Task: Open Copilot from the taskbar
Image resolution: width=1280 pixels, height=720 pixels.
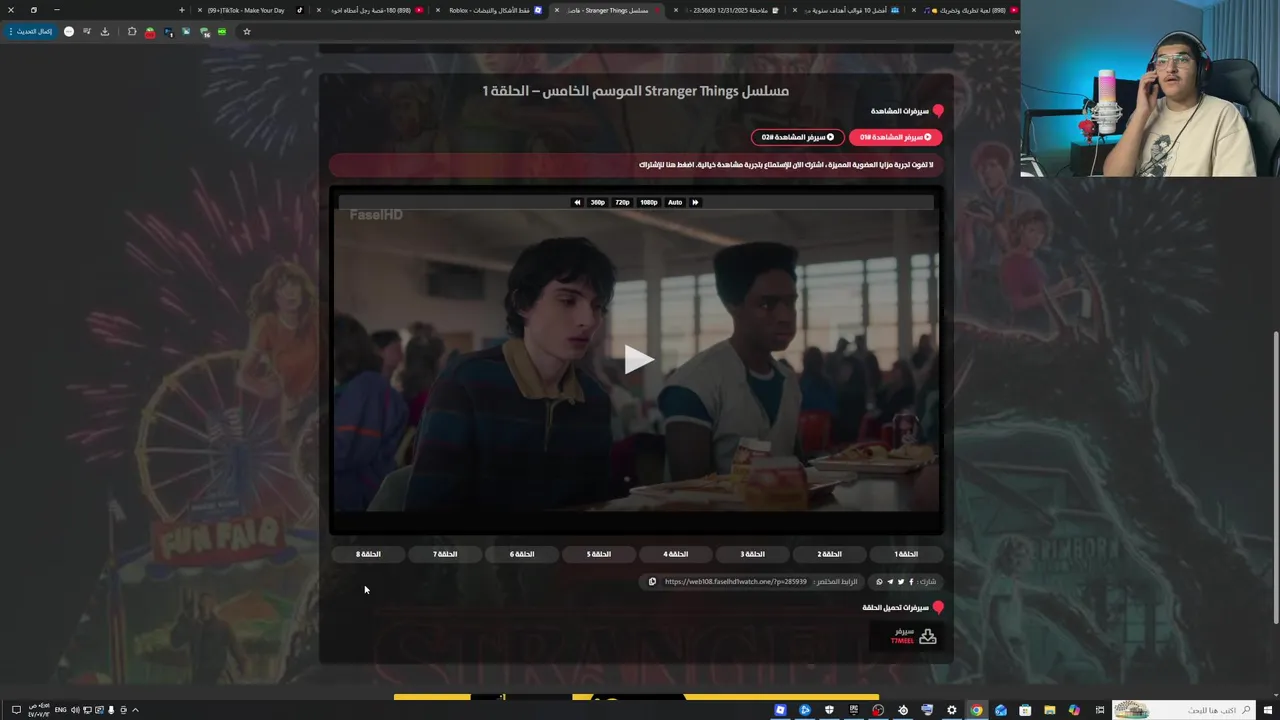Action: click(x=1074, y=710)
